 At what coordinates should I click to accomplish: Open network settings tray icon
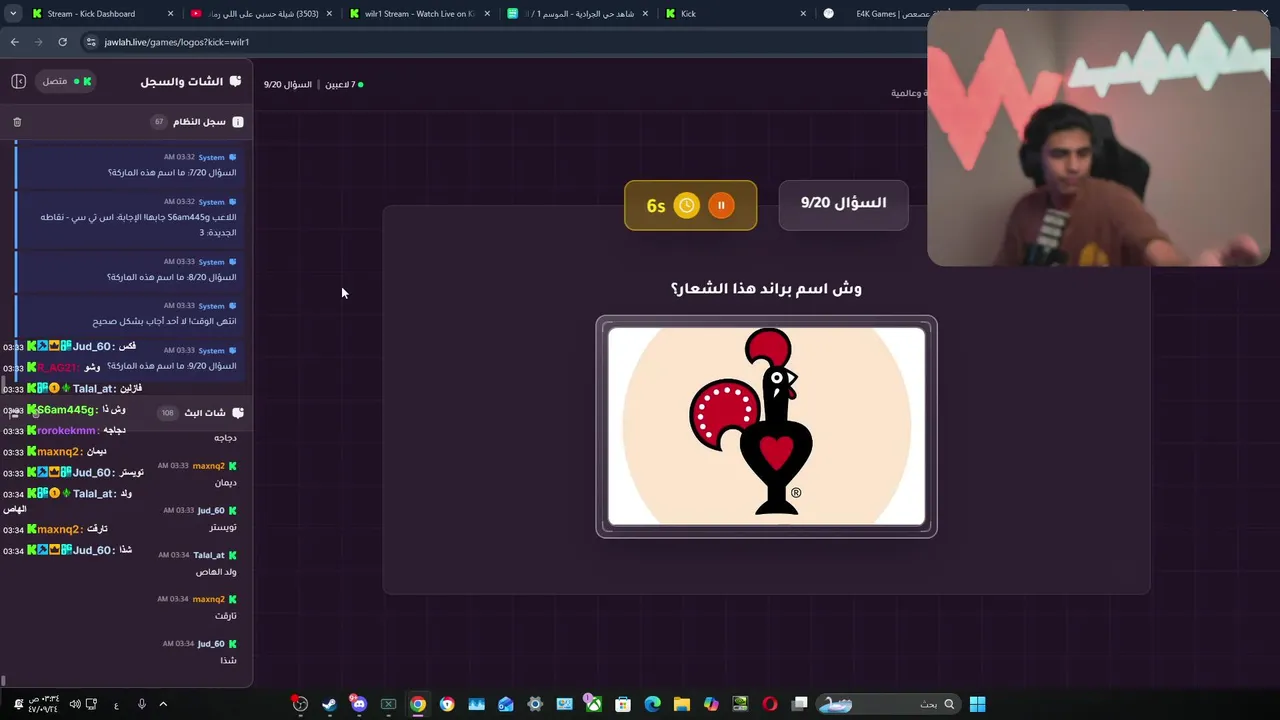click(x=90, y=704)
